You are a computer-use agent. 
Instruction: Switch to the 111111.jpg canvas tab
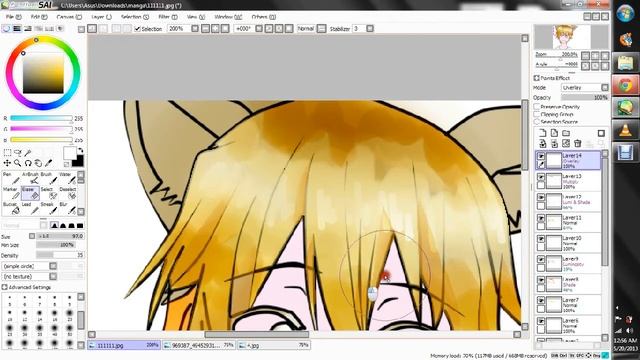tap(124, 345)
